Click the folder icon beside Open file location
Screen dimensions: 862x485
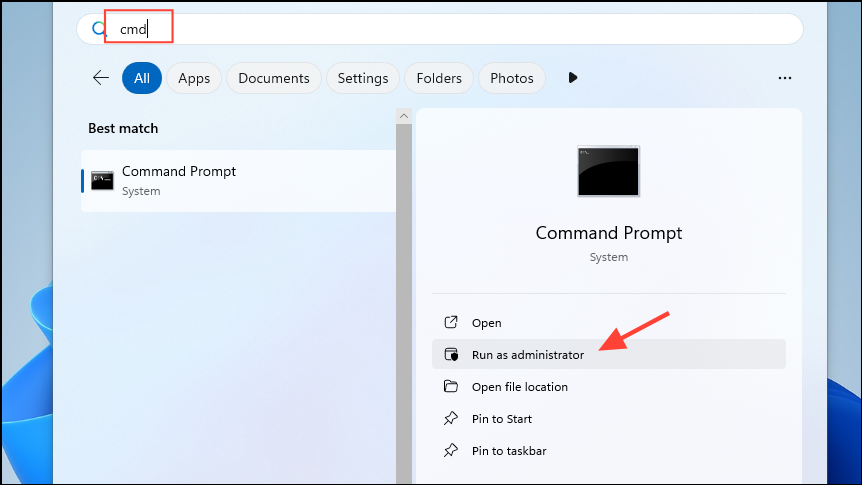coord(451,386)
